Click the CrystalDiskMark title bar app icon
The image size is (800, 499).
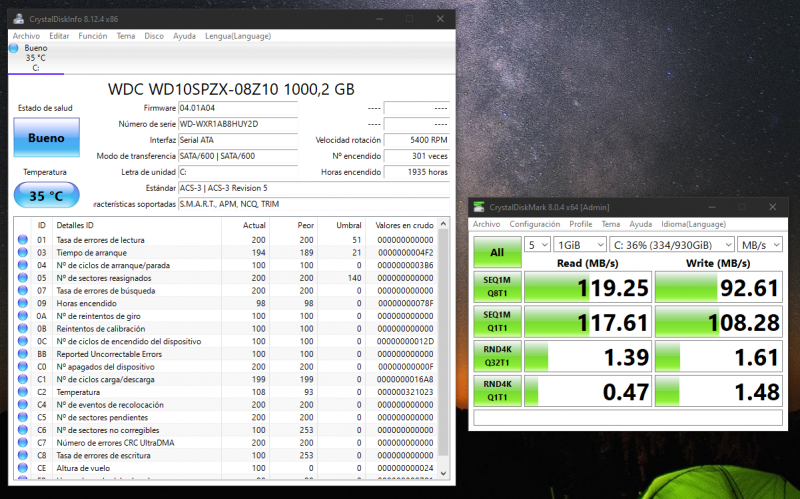[479, 207]
